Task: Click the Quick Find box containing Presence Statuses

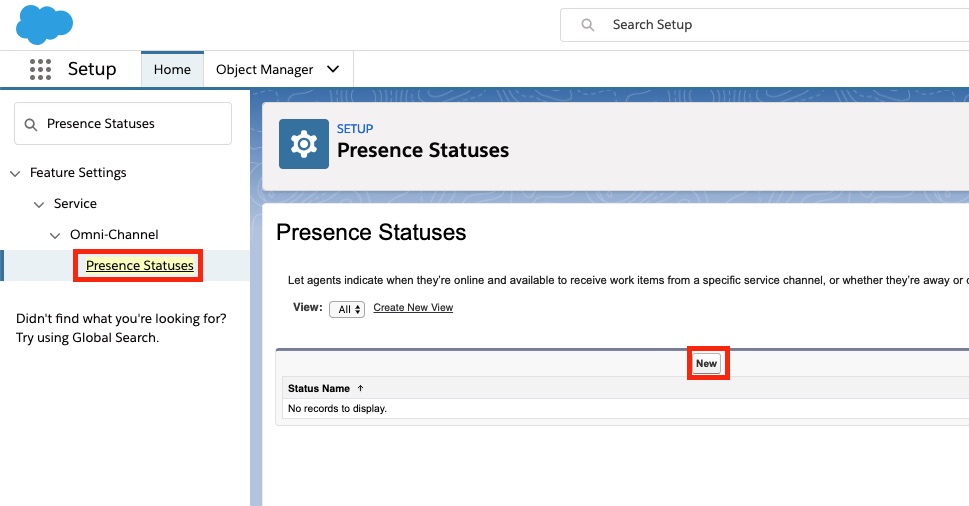Action: coord(123,124)
